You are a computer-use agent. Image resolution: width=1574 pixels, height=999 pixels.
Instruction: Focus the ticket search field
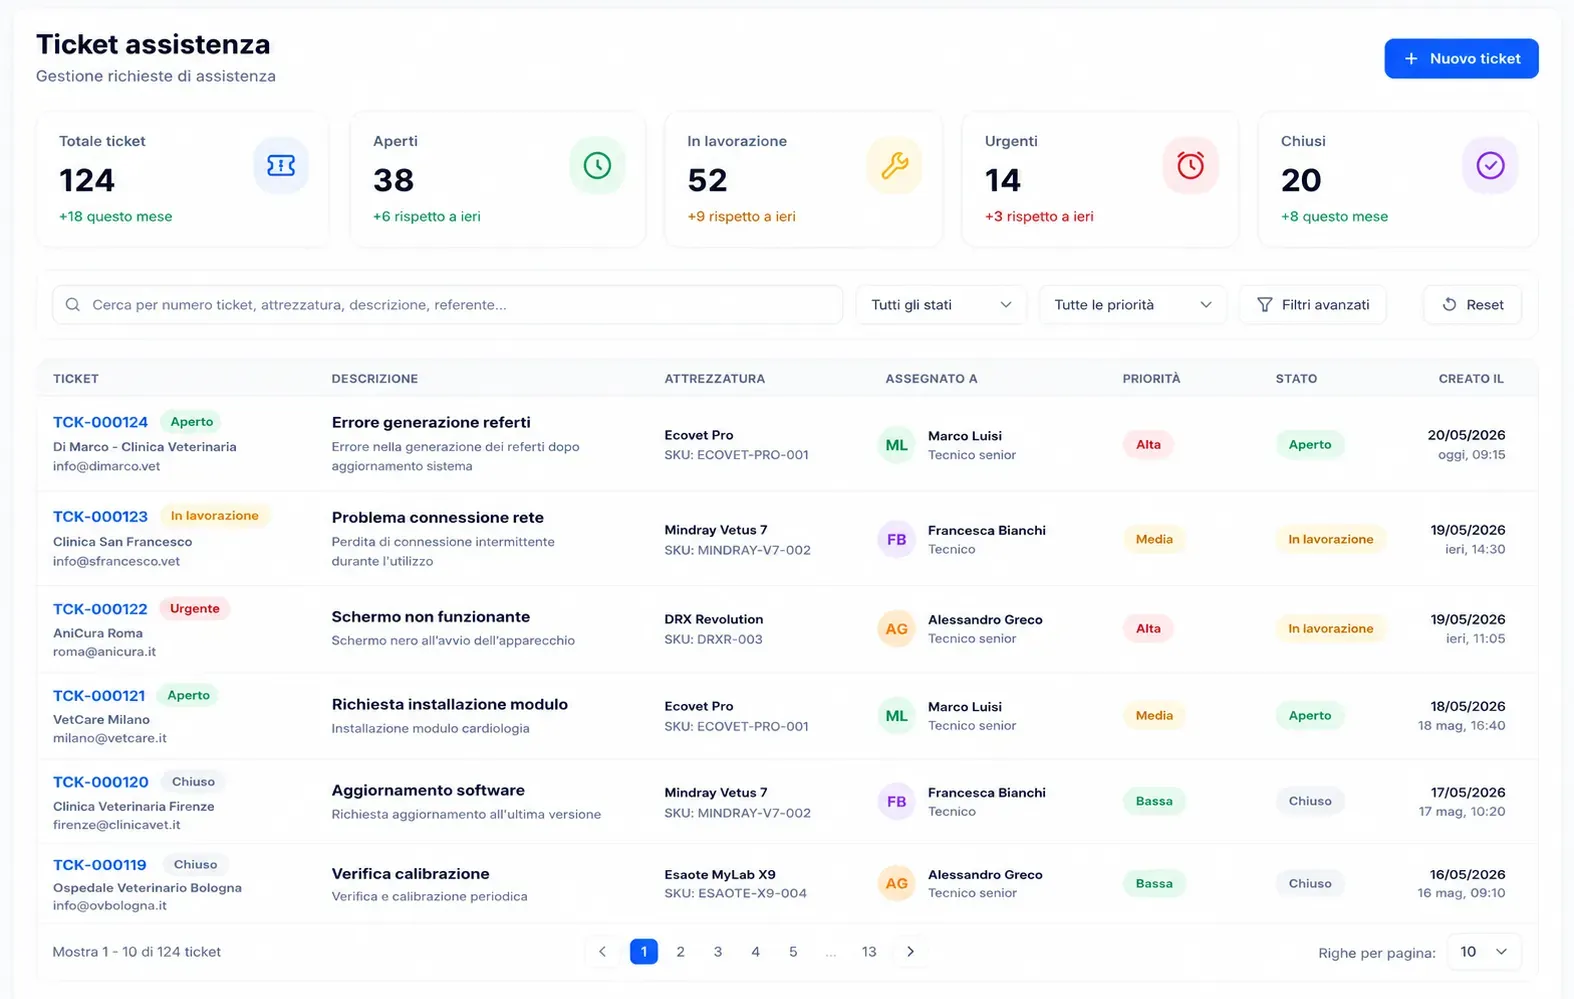447,305
